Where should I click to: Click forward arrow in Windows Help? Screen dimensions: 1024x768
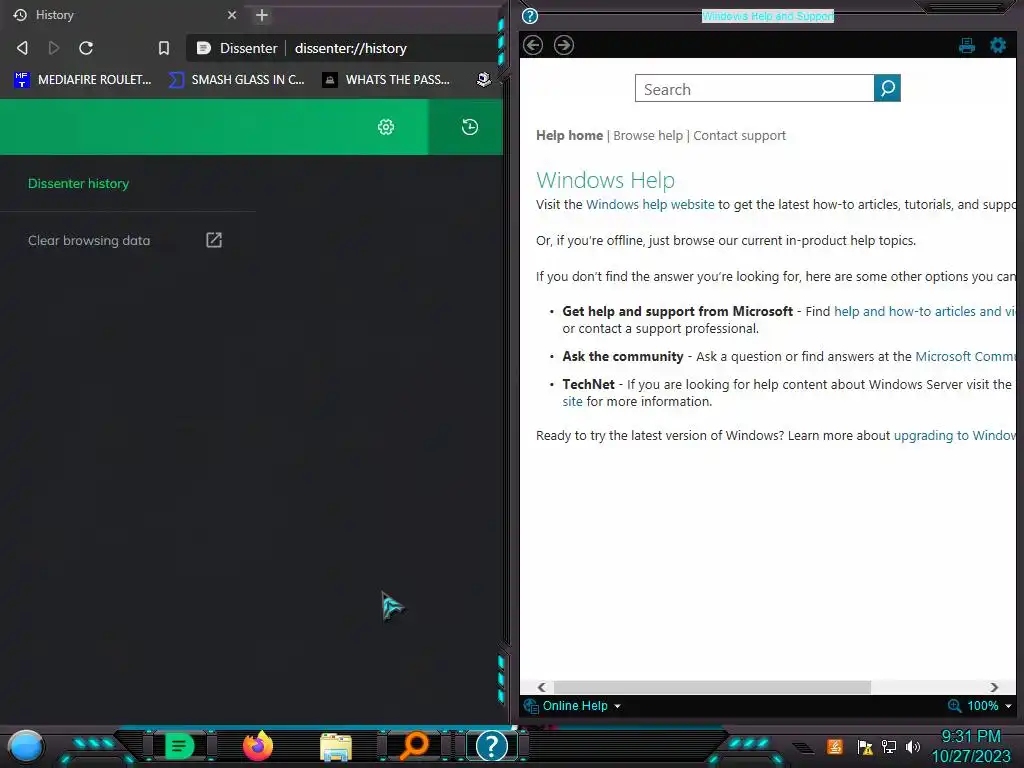tap(564, 45)
